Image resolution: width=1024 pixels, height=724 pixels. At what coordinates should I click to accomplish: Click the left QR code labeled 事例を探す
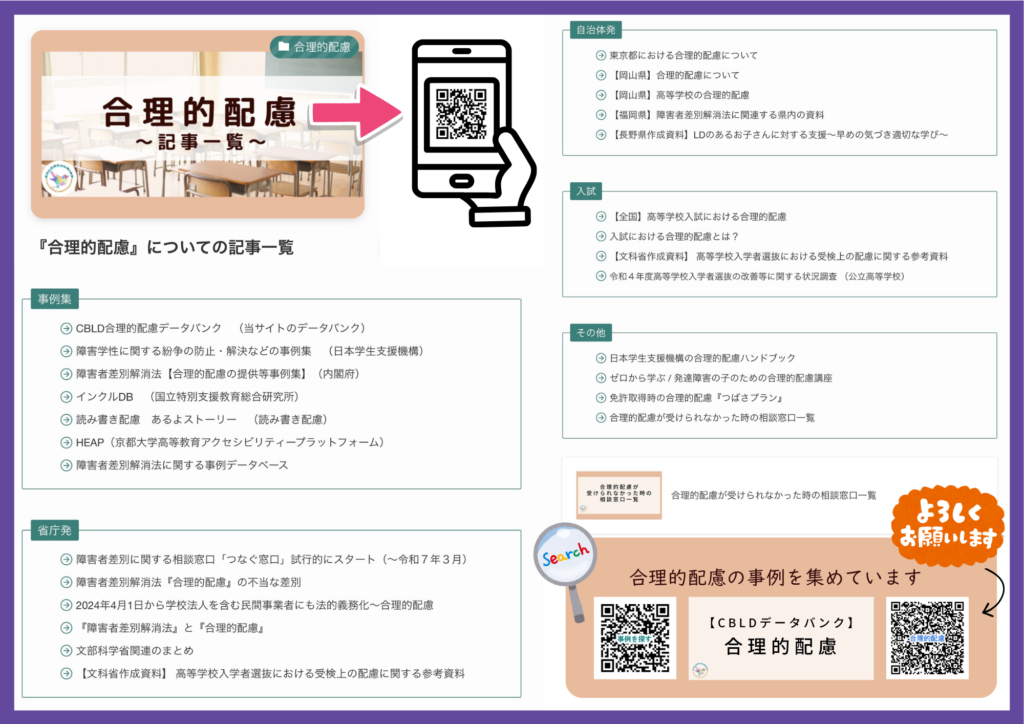[x=634, y=637]
